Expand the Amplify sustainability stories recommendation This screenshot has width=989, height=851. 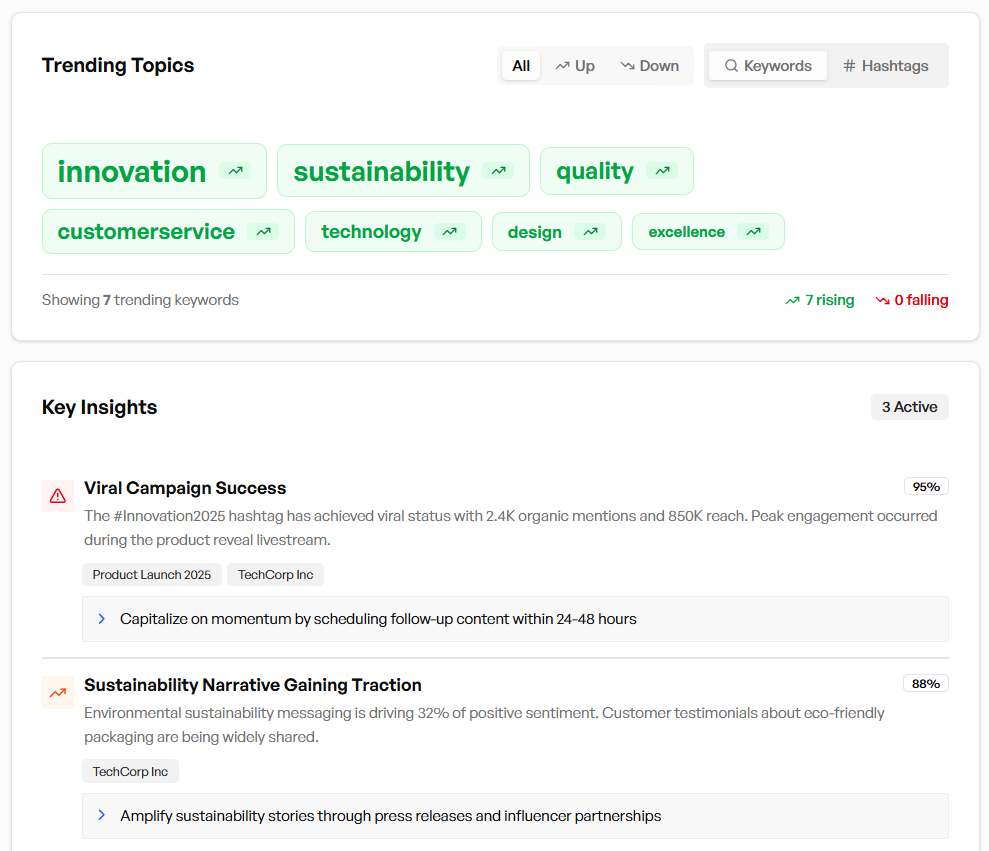515,816
